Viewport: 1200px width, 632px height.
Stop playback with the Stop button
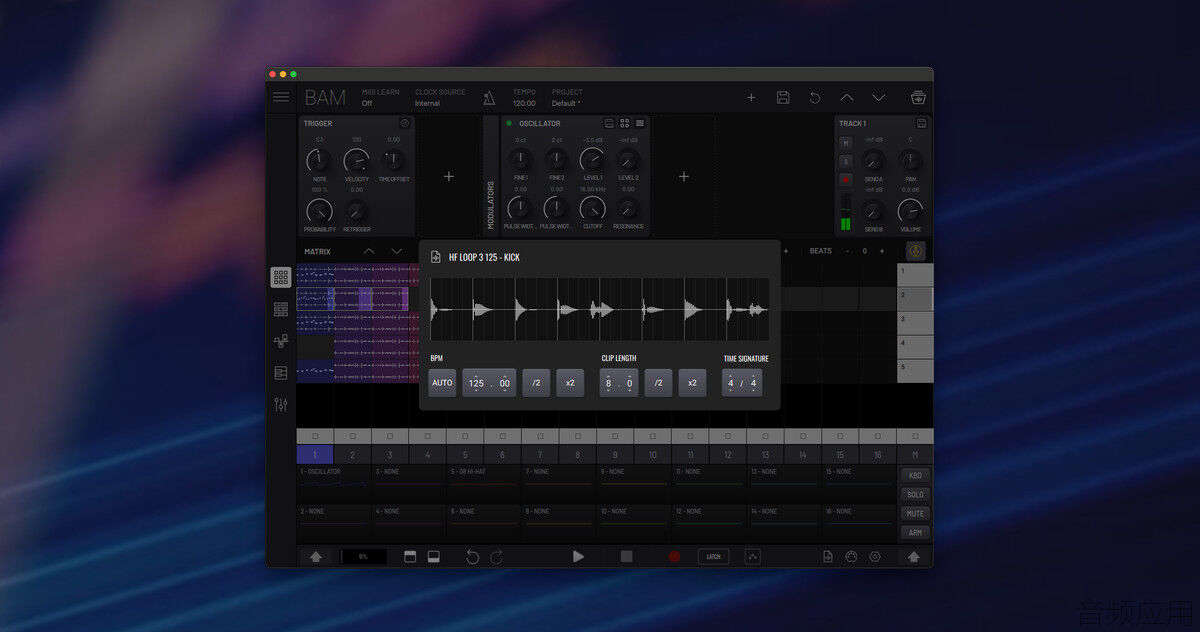[x=626, y=556]
